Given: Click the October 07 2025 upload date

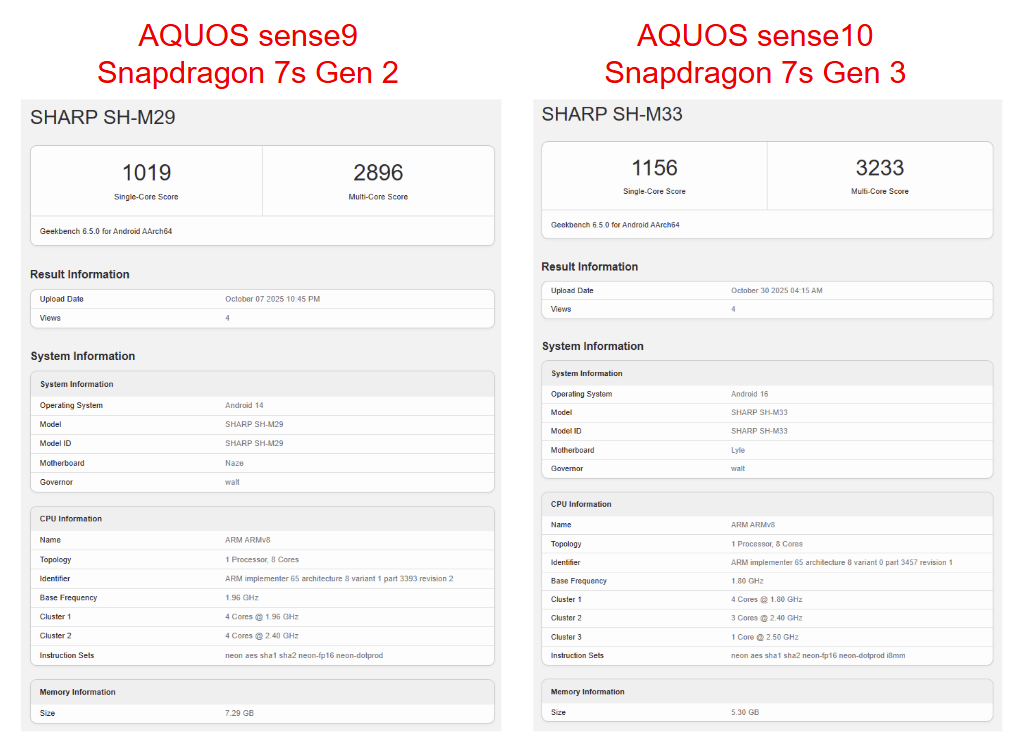Looking at the screenshot, I should pos(272,299).
